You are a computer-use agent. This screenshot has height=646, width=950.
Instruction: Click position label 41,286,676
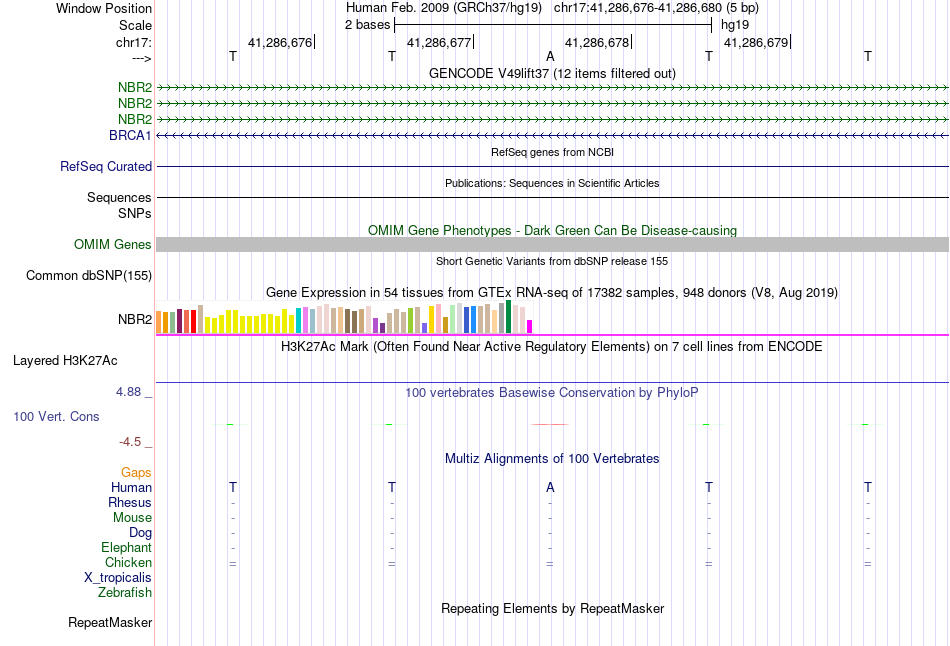click(280, 42)
